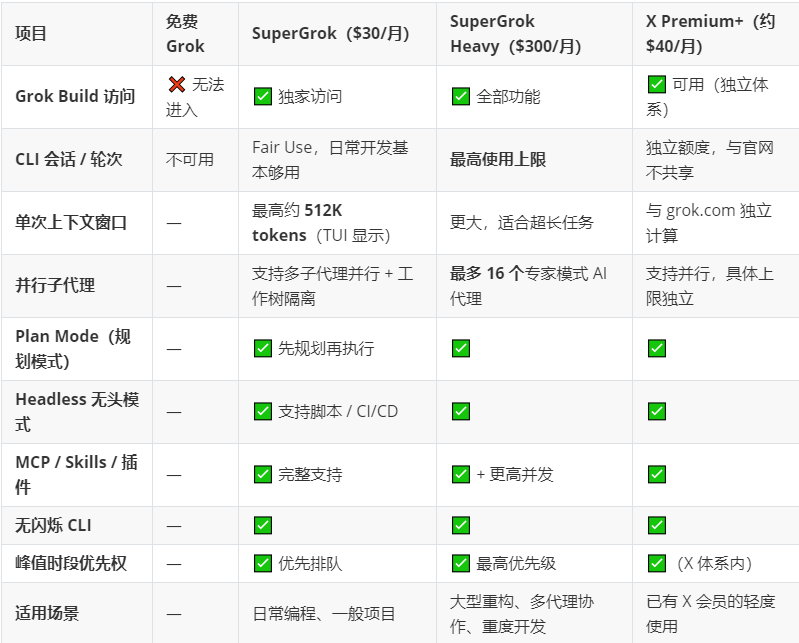Click the 并行子代理 row label

pyautogui.click(x=55, y=285)
